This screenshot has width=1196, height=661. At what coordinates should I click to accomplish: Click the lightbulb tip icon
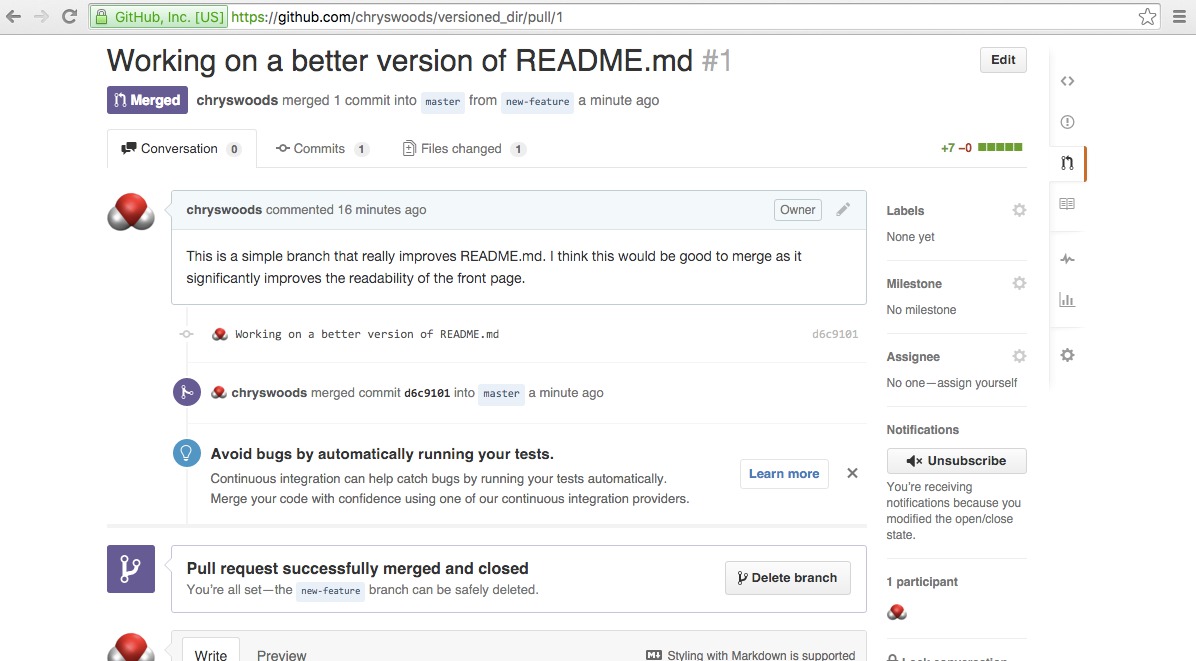[x=186, y=453]
